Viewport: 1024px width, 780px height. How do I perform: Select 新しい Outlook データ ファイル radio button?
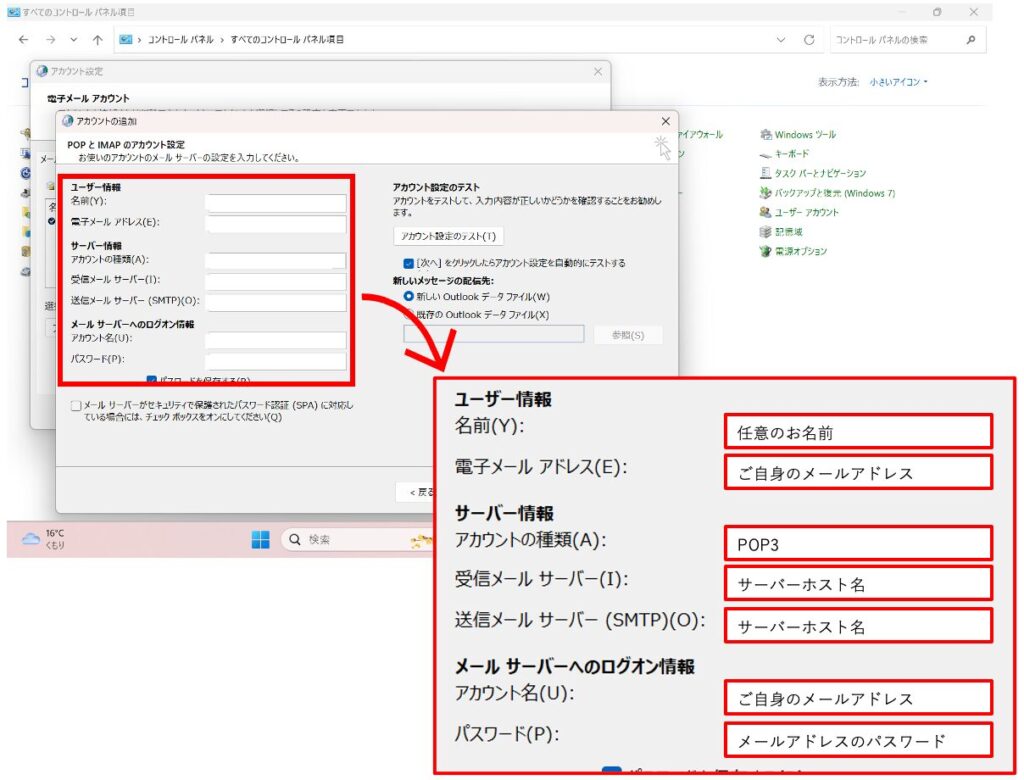point(408,297)
